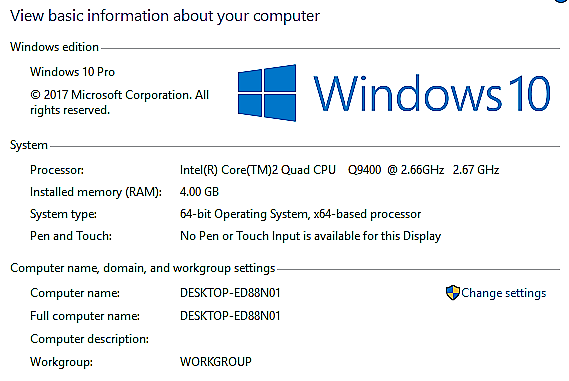This screenshot has width=569, height=381.
Task: Click the WORKGROUP value
Action: [x=216, y=362]
